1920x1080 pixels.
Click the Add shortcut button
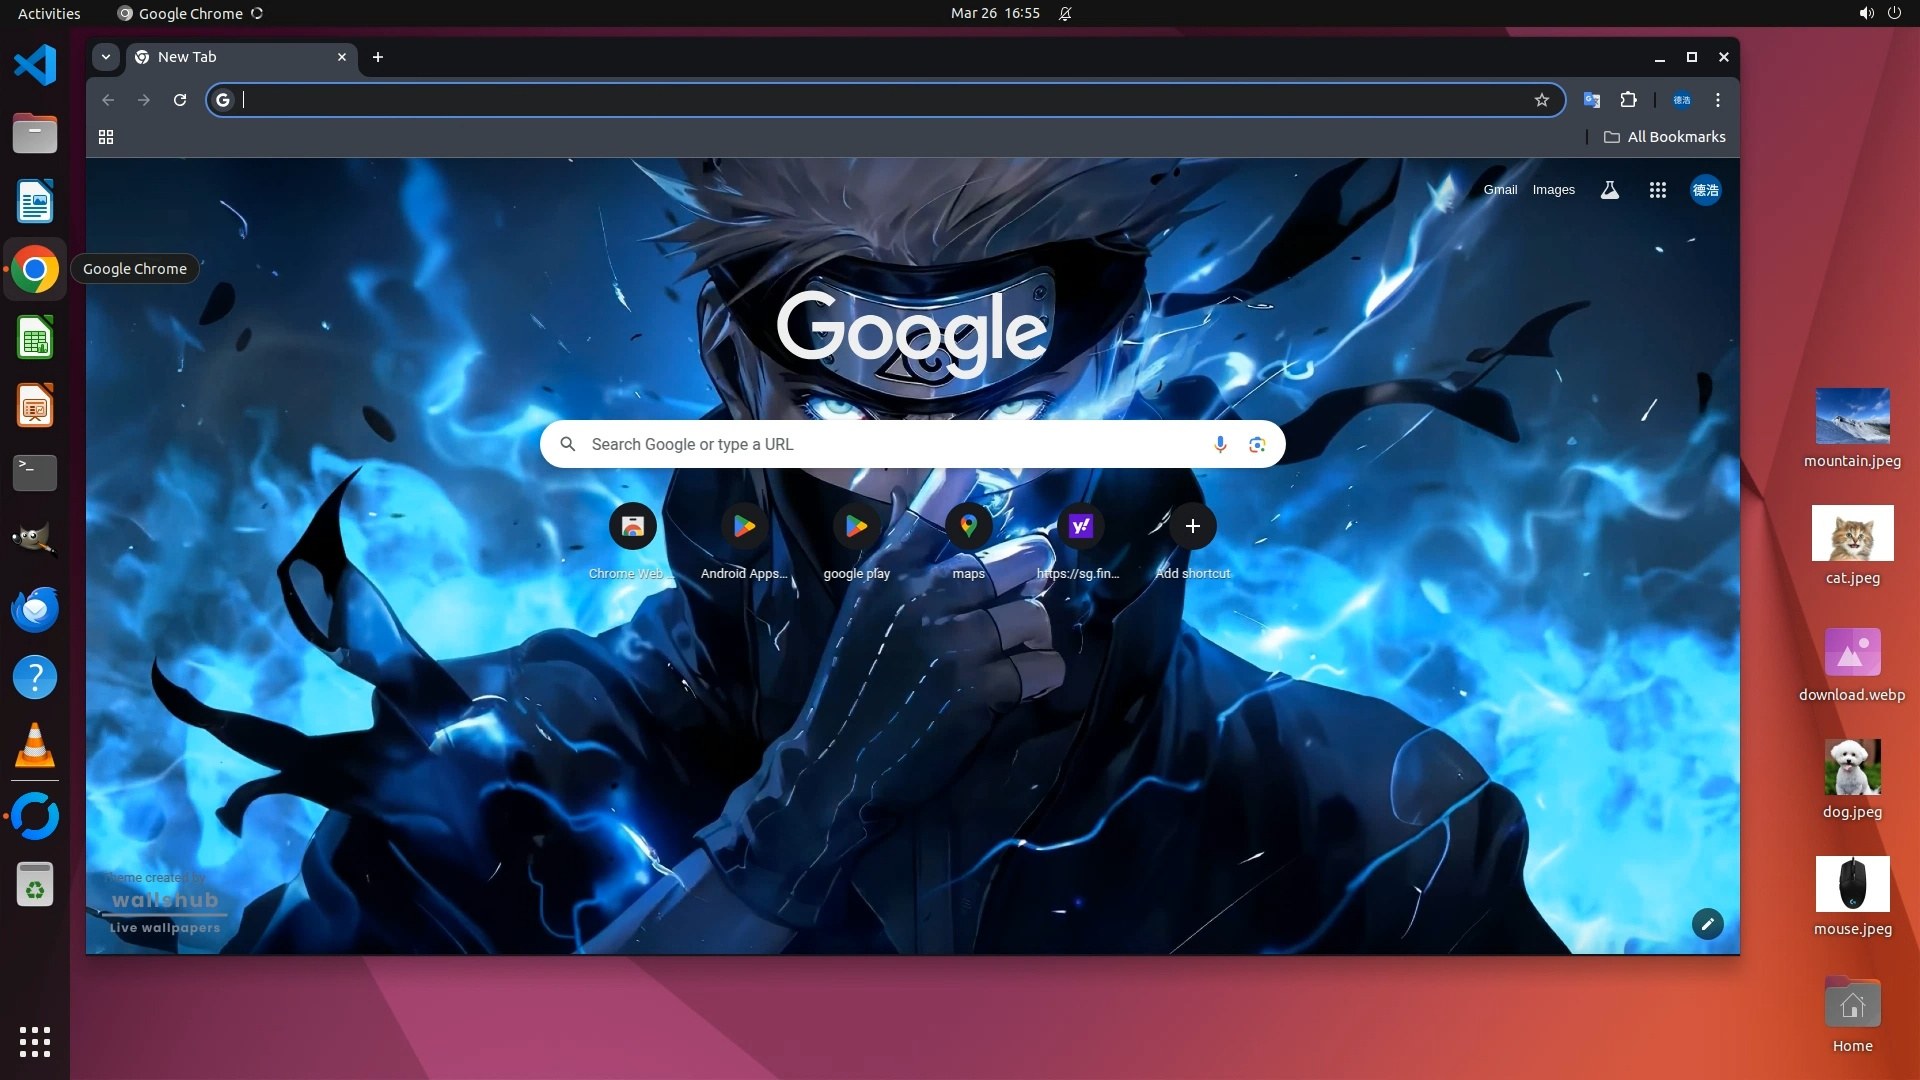[x=1192, y=527]
